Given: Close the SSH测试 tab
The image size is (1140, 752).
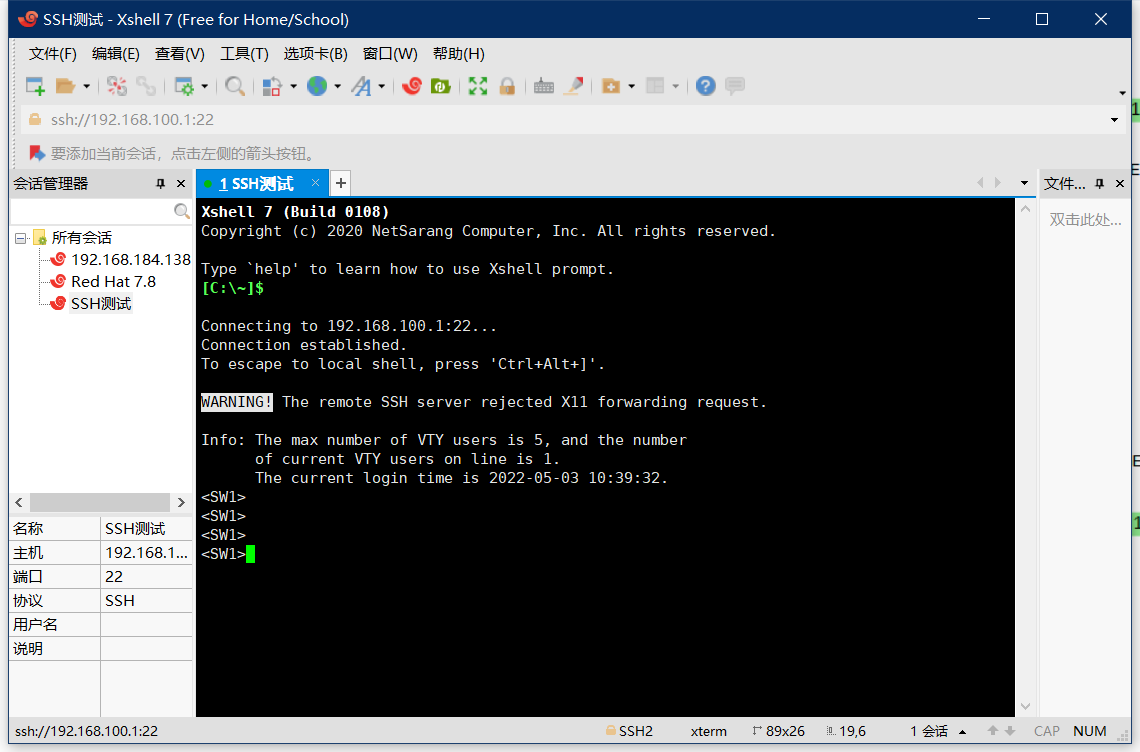Looking at the screenshot, I should (315, 183).
